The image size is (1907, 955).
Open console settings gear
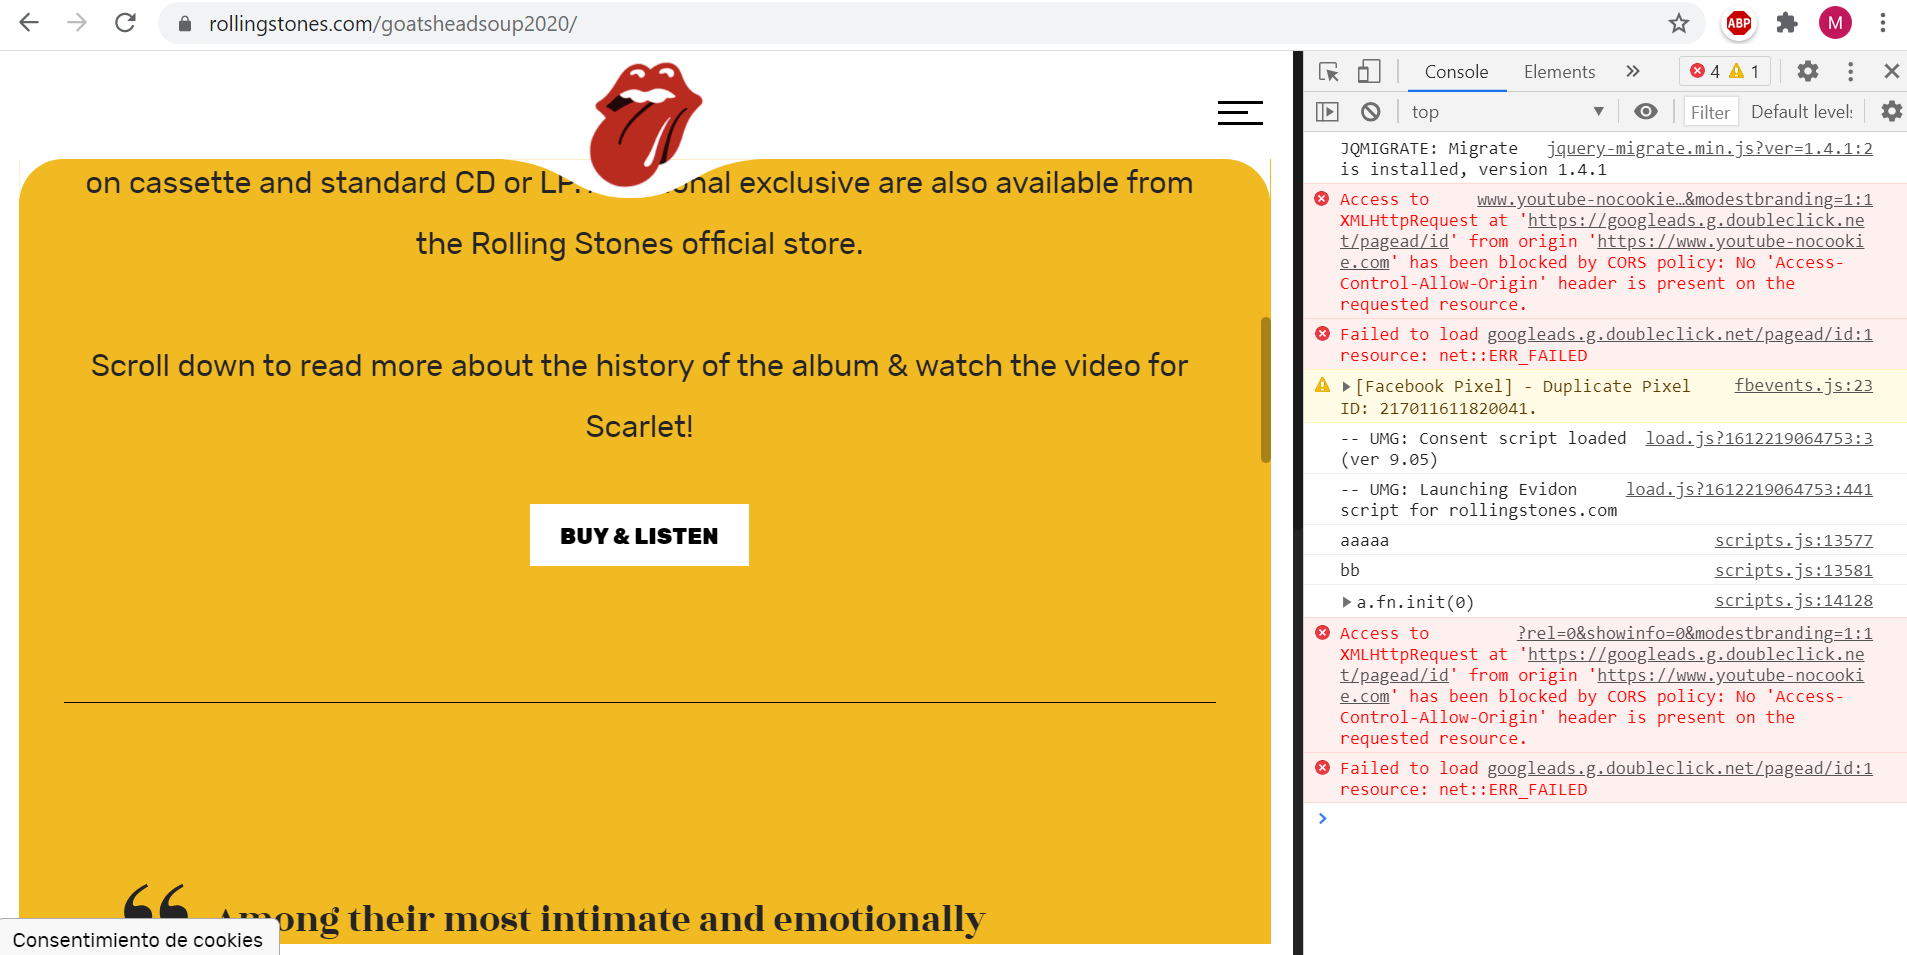(x=1892, y=112)
